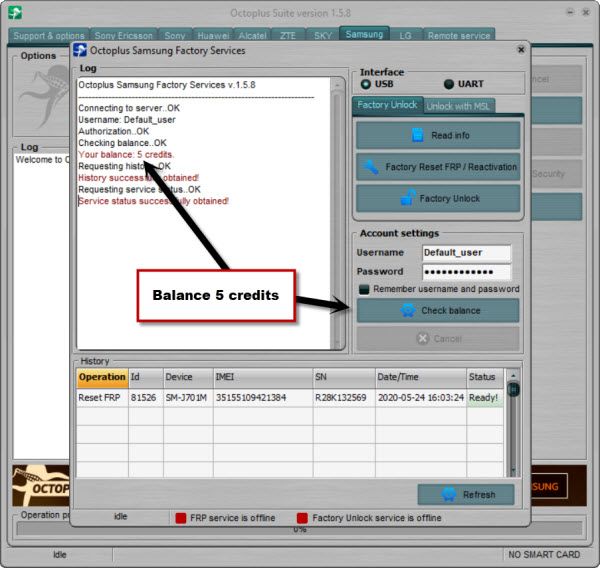Click the Username input field

[466, 253]
